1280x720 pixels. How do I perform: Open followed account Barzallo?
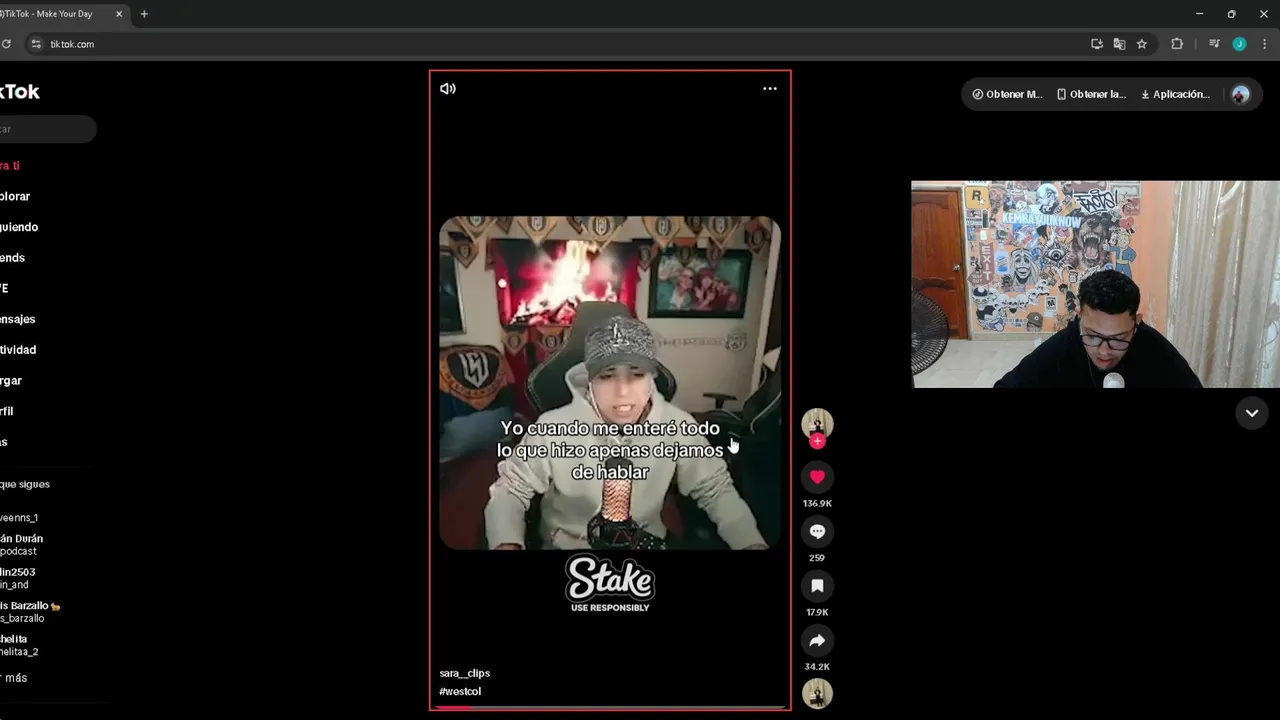(30, 612)
